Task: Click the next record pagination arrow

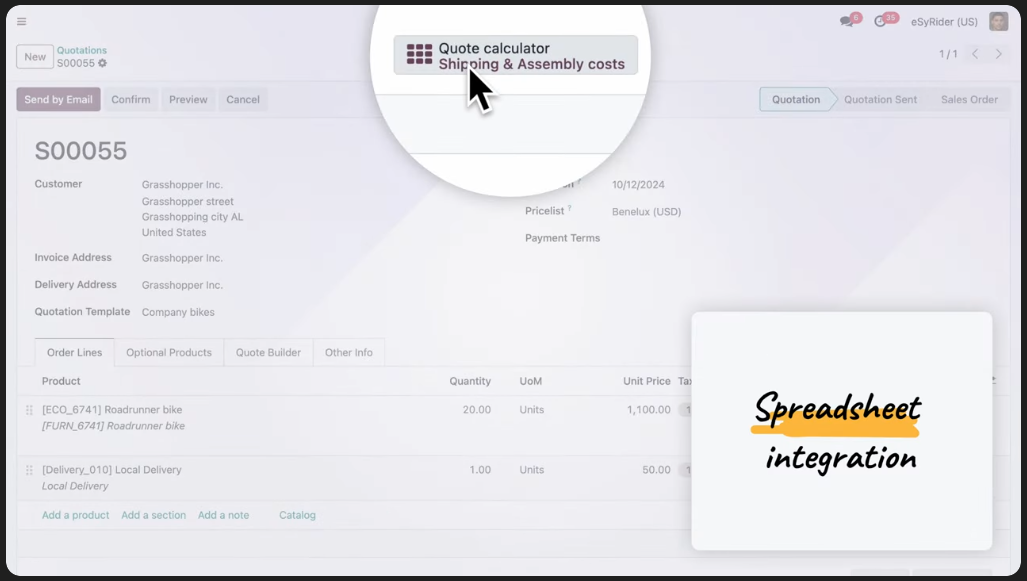Action: [x=1000, y=56]
